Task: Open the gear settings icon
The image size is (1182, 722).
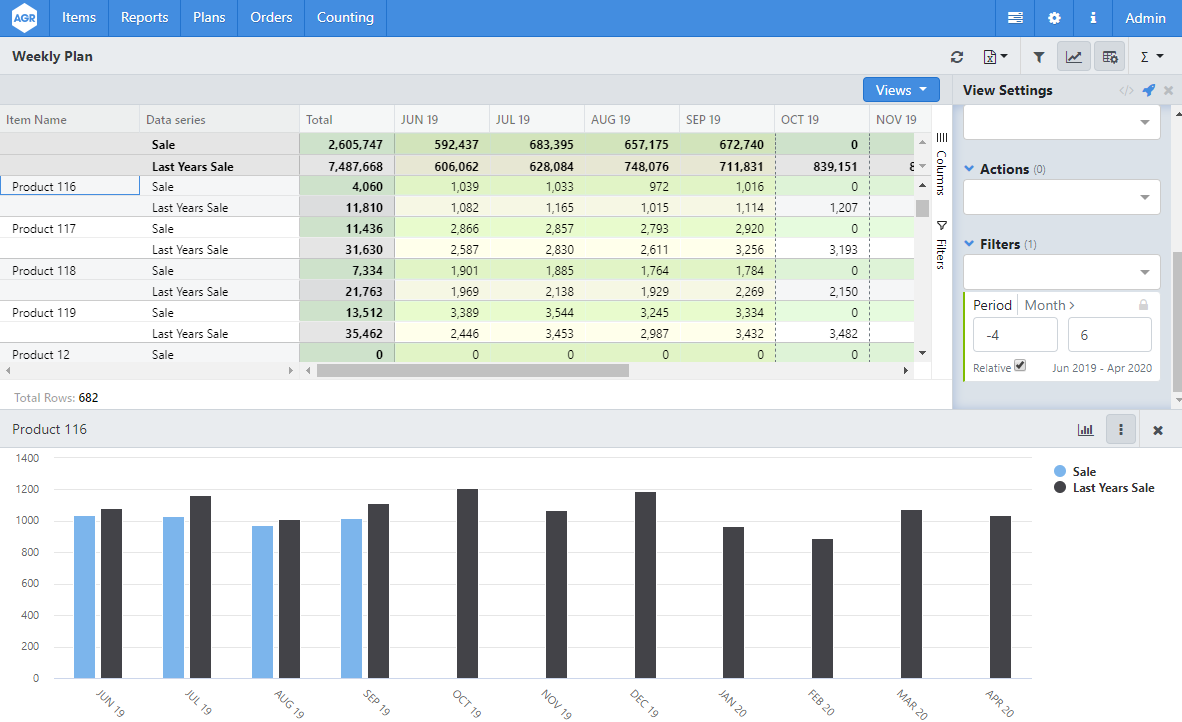Action: coord(1054,18)
